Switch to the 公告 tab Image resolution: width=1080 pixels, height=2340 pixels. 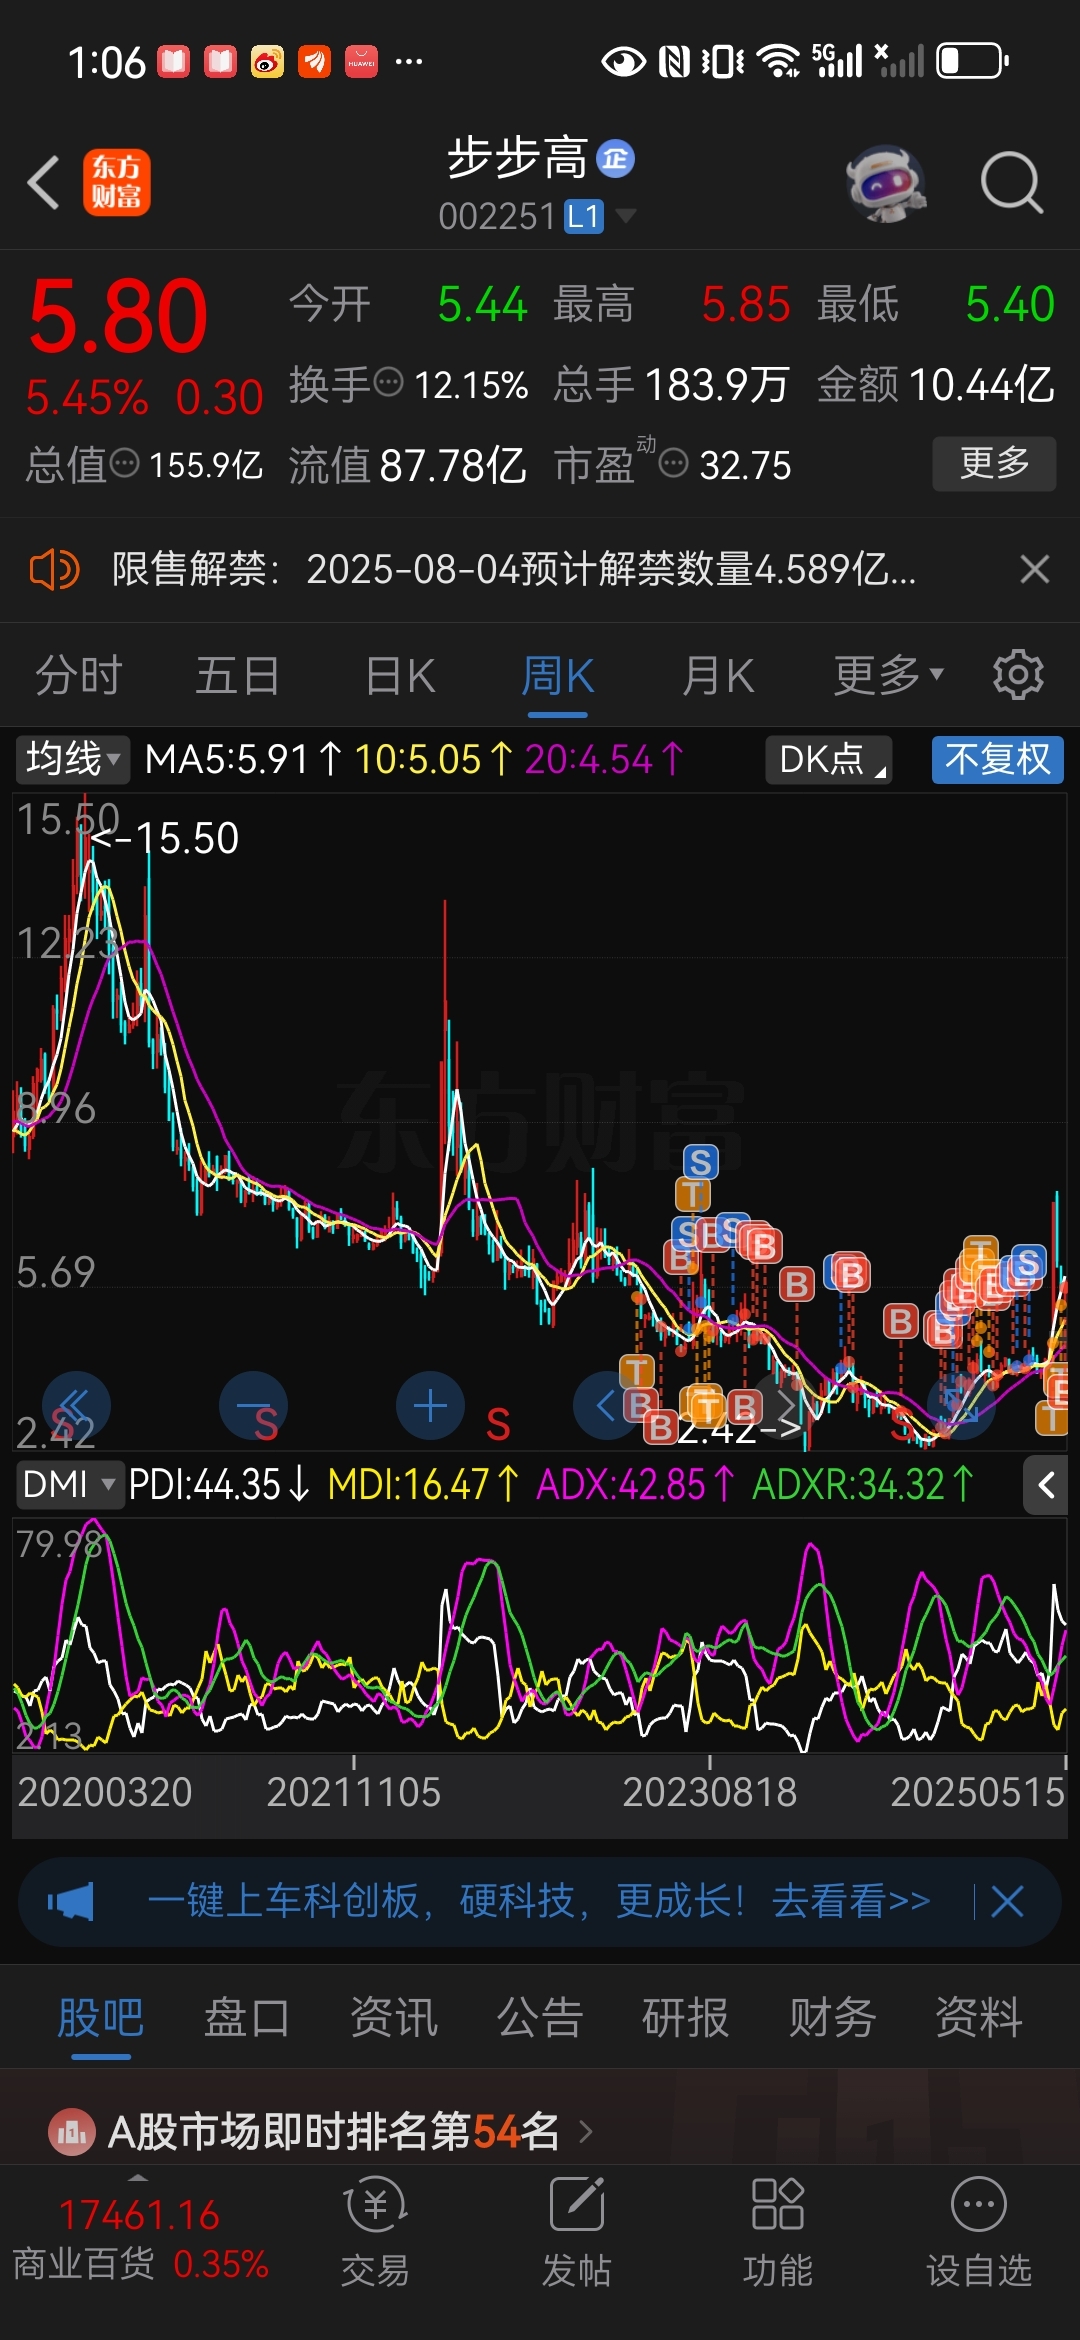540,2017
